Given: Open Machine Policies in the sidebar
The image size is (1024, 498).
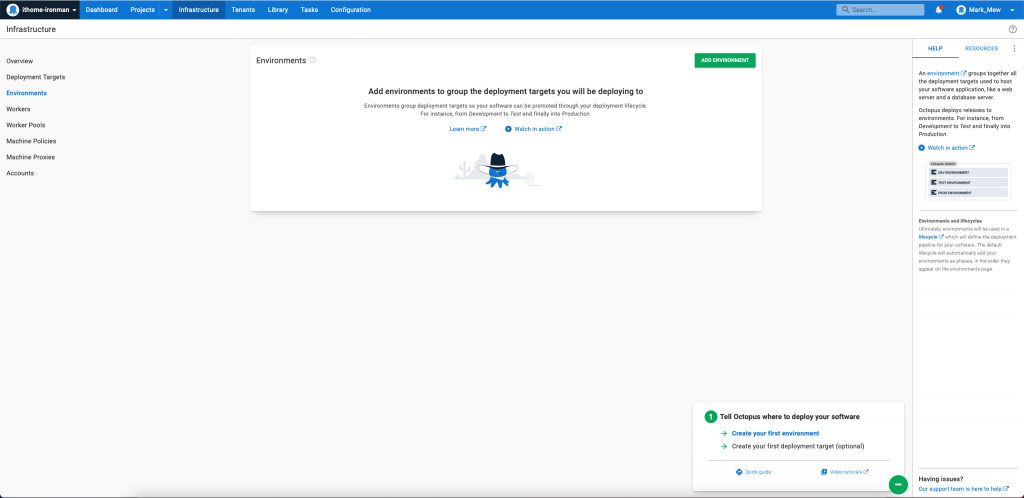Looking at the screenshot, I should tap(31, 141).
